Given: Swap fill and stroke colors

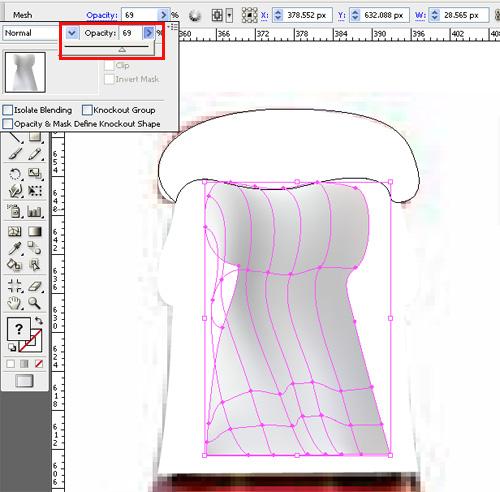Looking at the screenshot, I should (x=39, y=321).
